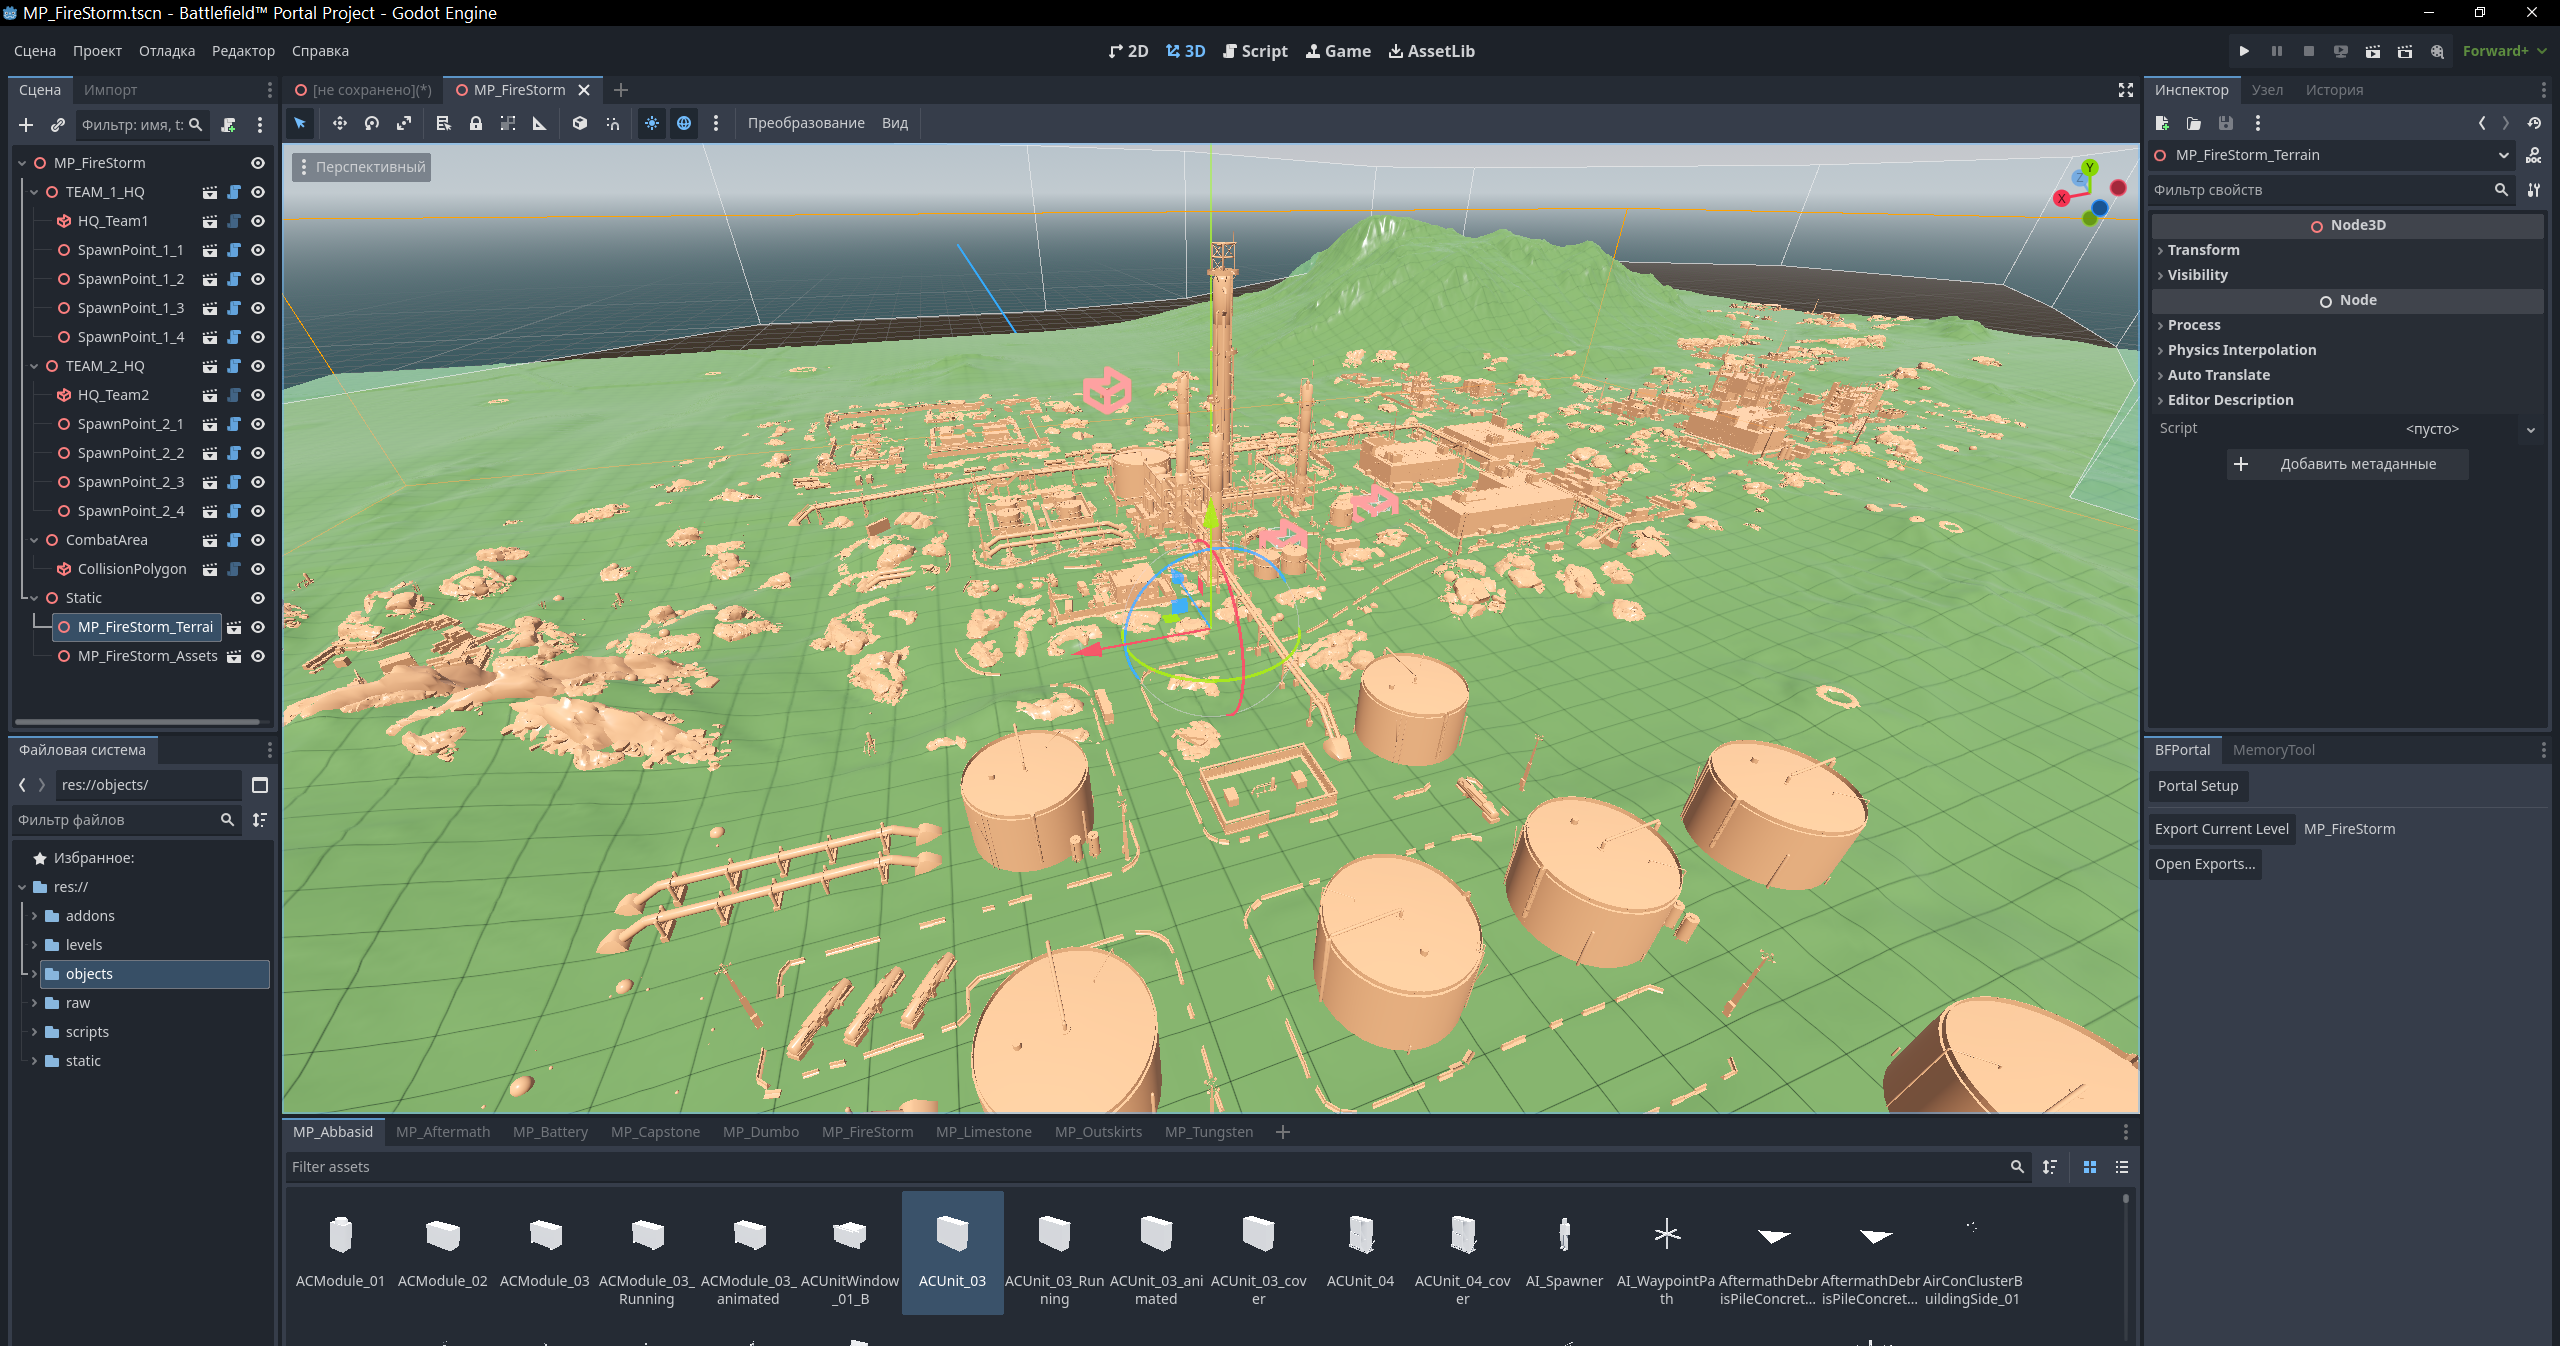Switch asset view to list mode
This screenshot has height=1346, width=2560.
pyautogui.click(x=2122, y=1167)
